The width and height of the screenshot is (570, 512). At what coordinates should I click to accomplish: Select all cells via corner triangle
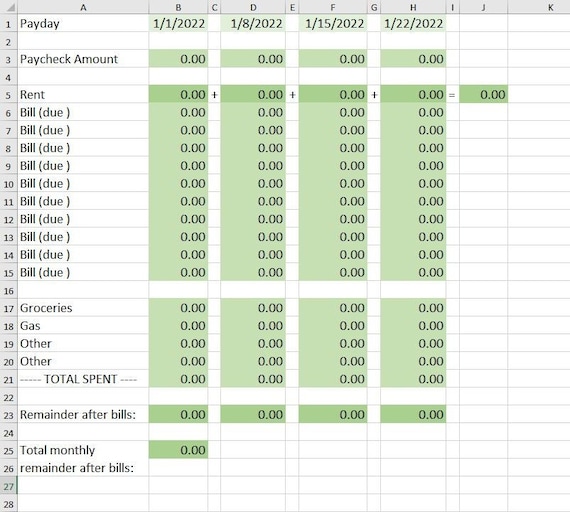9,7
